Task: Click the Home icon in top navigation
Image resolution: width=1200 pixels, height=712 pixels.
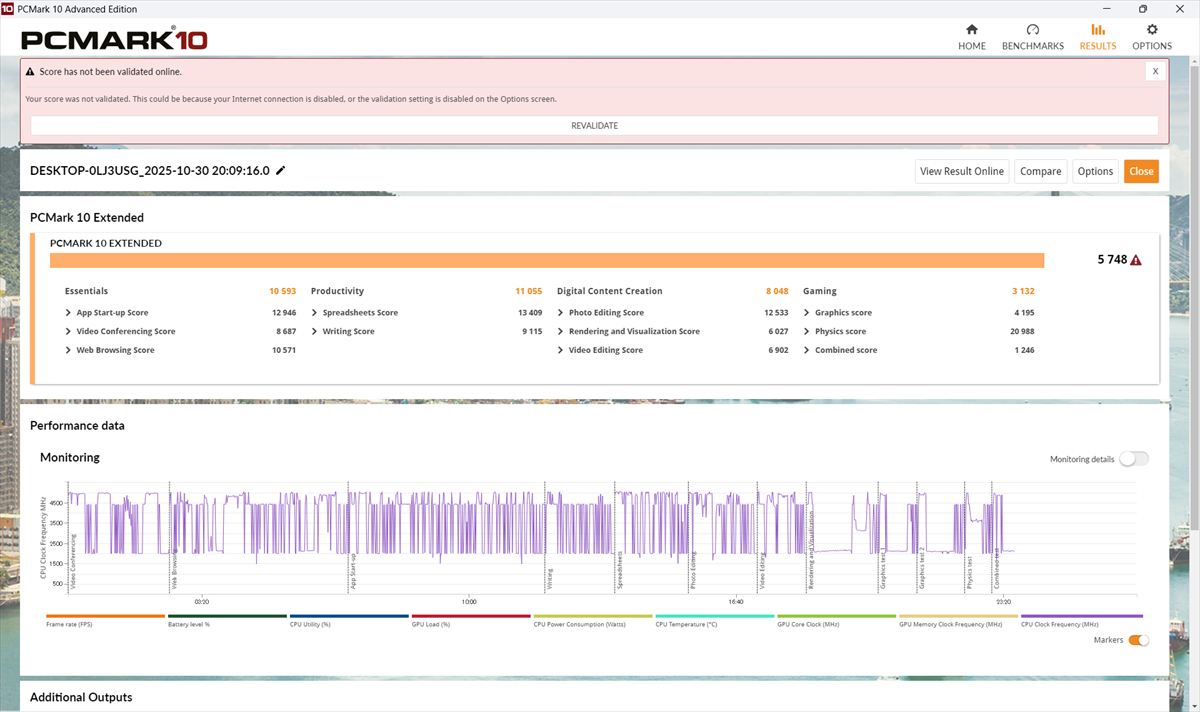Action: pyautogui.click(x=971, y=30)
